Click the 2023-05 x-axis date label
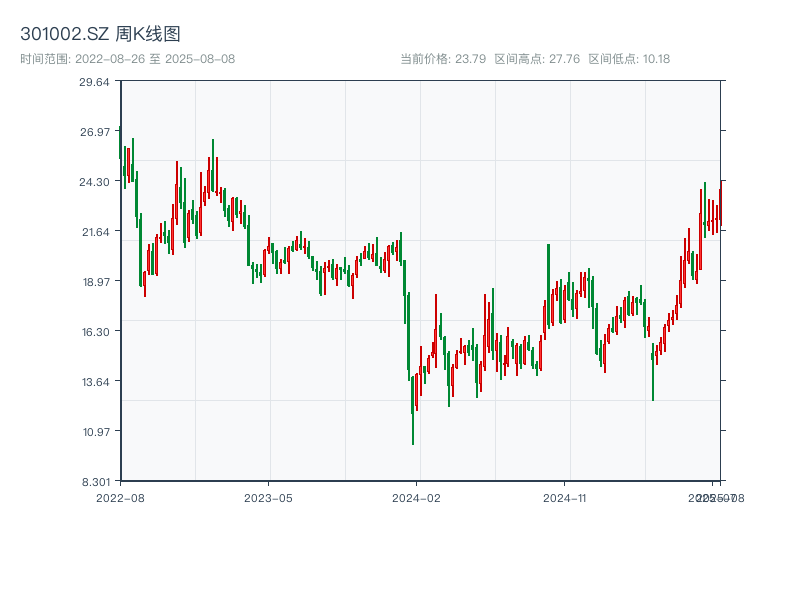This screenshot has height=600, width=800. click(x=268, y=497)
